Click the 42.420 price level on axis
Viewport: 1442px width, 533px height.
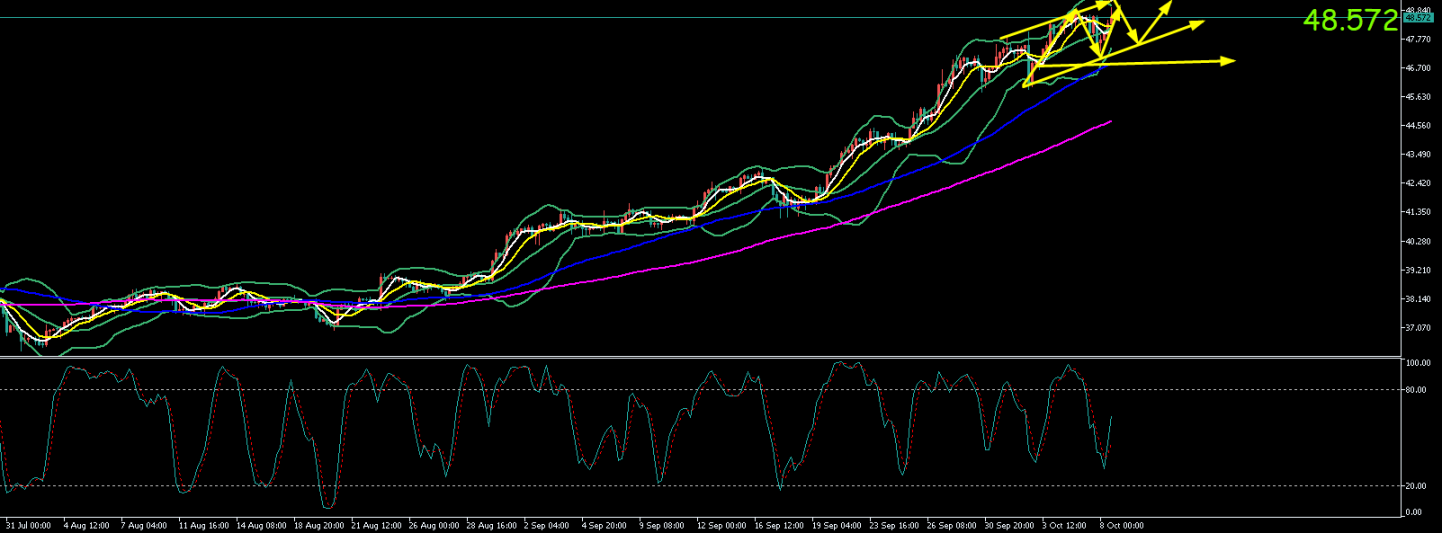[1419, 184]
